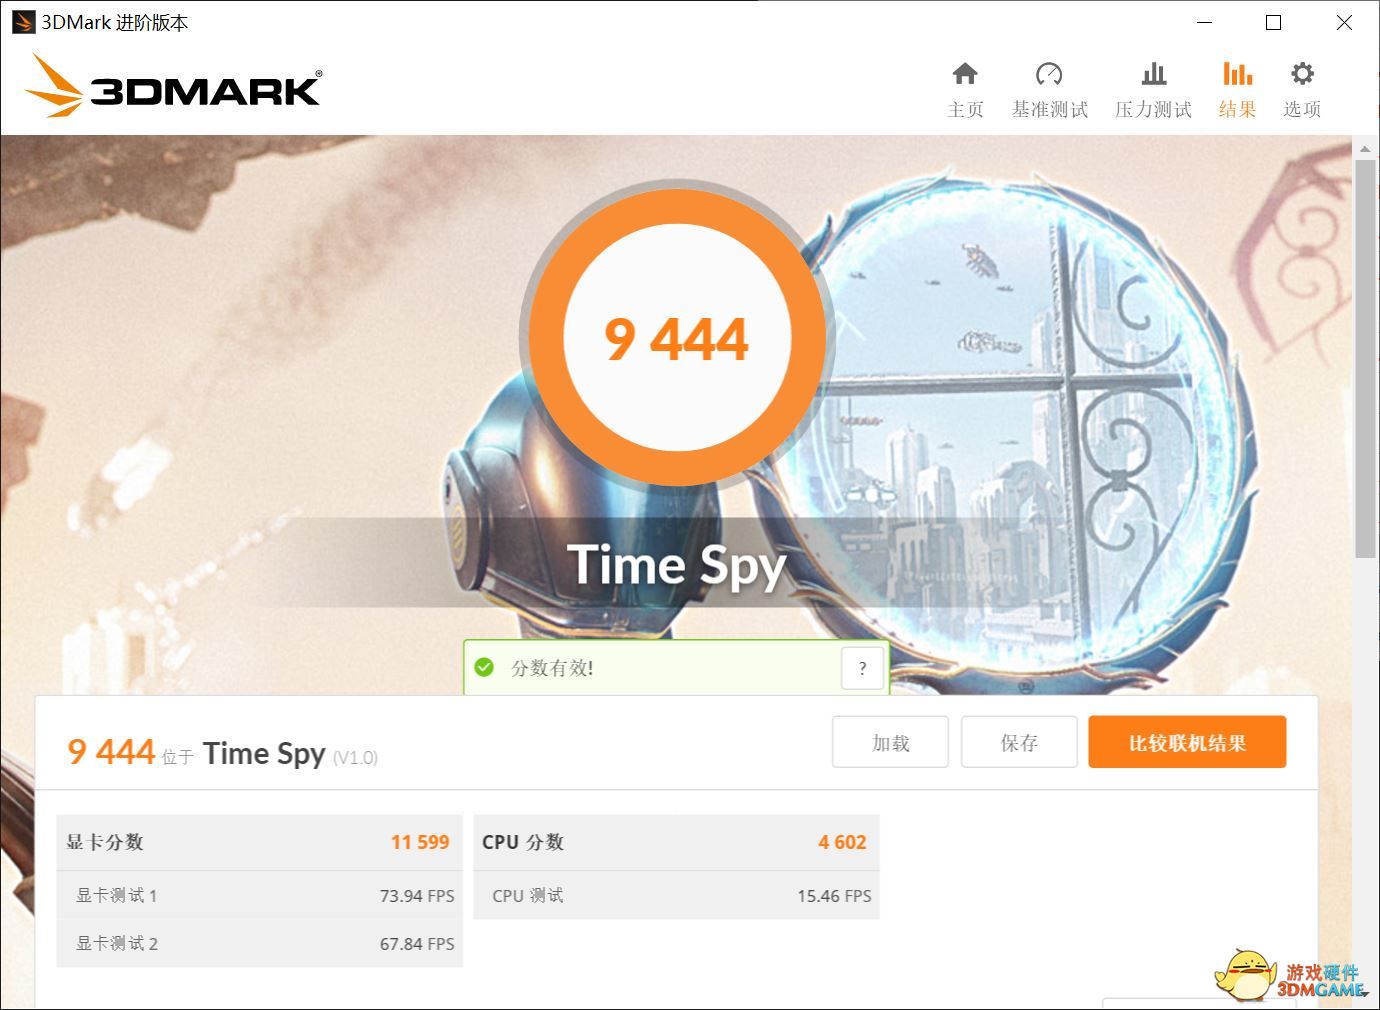
Task: Open the benchmarks gauge icon 基准测试
Action: pyautogui.click(x=1049, y=74)
